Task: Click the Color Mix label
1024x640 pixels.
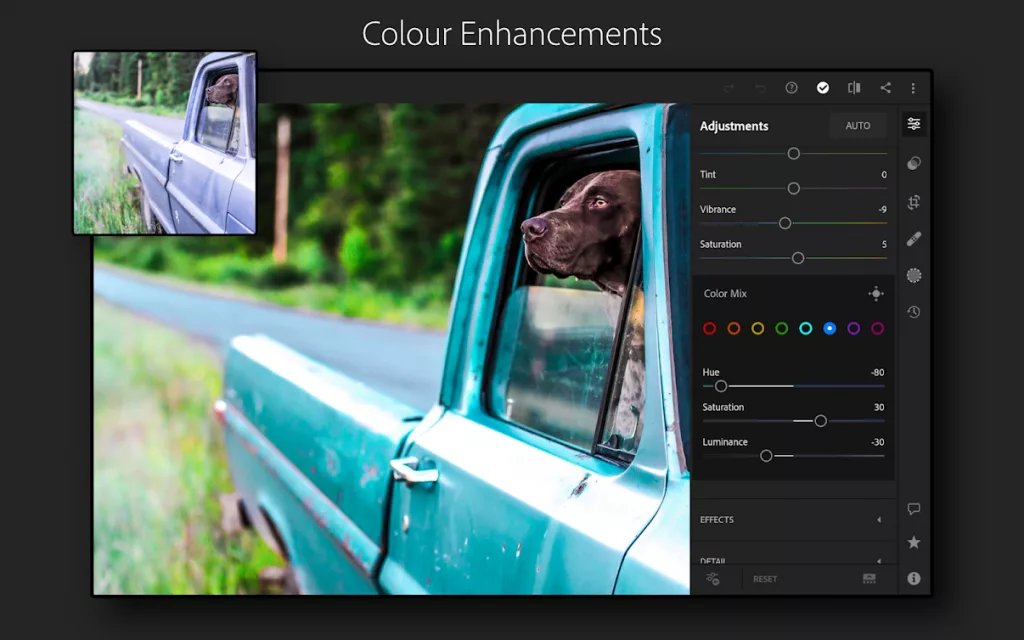Action: (x=725, y=294)
